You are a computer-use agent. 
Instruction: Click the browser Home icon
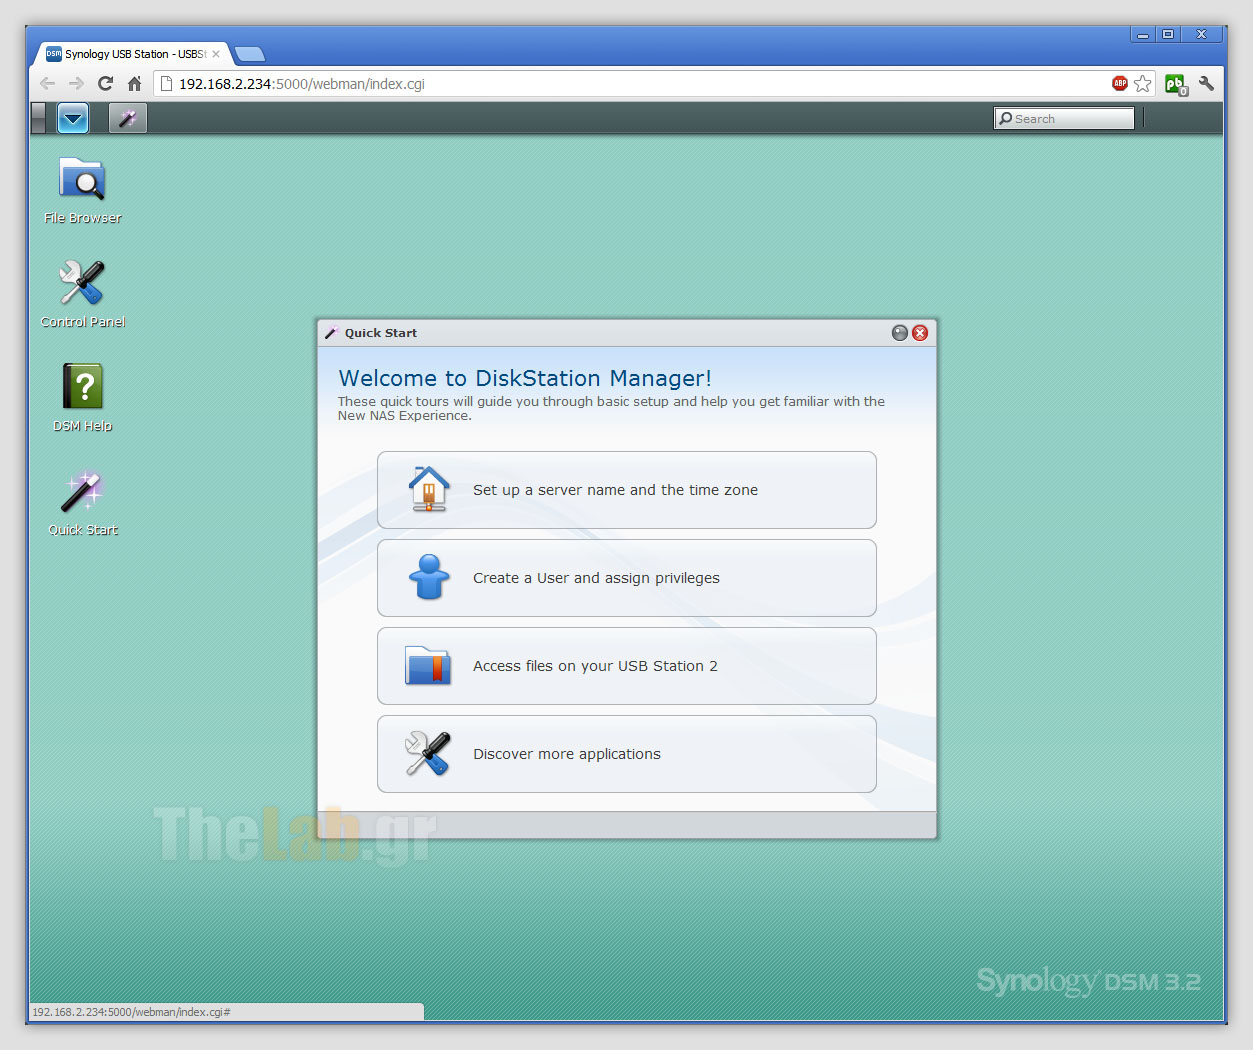click(x=134, y=84)
